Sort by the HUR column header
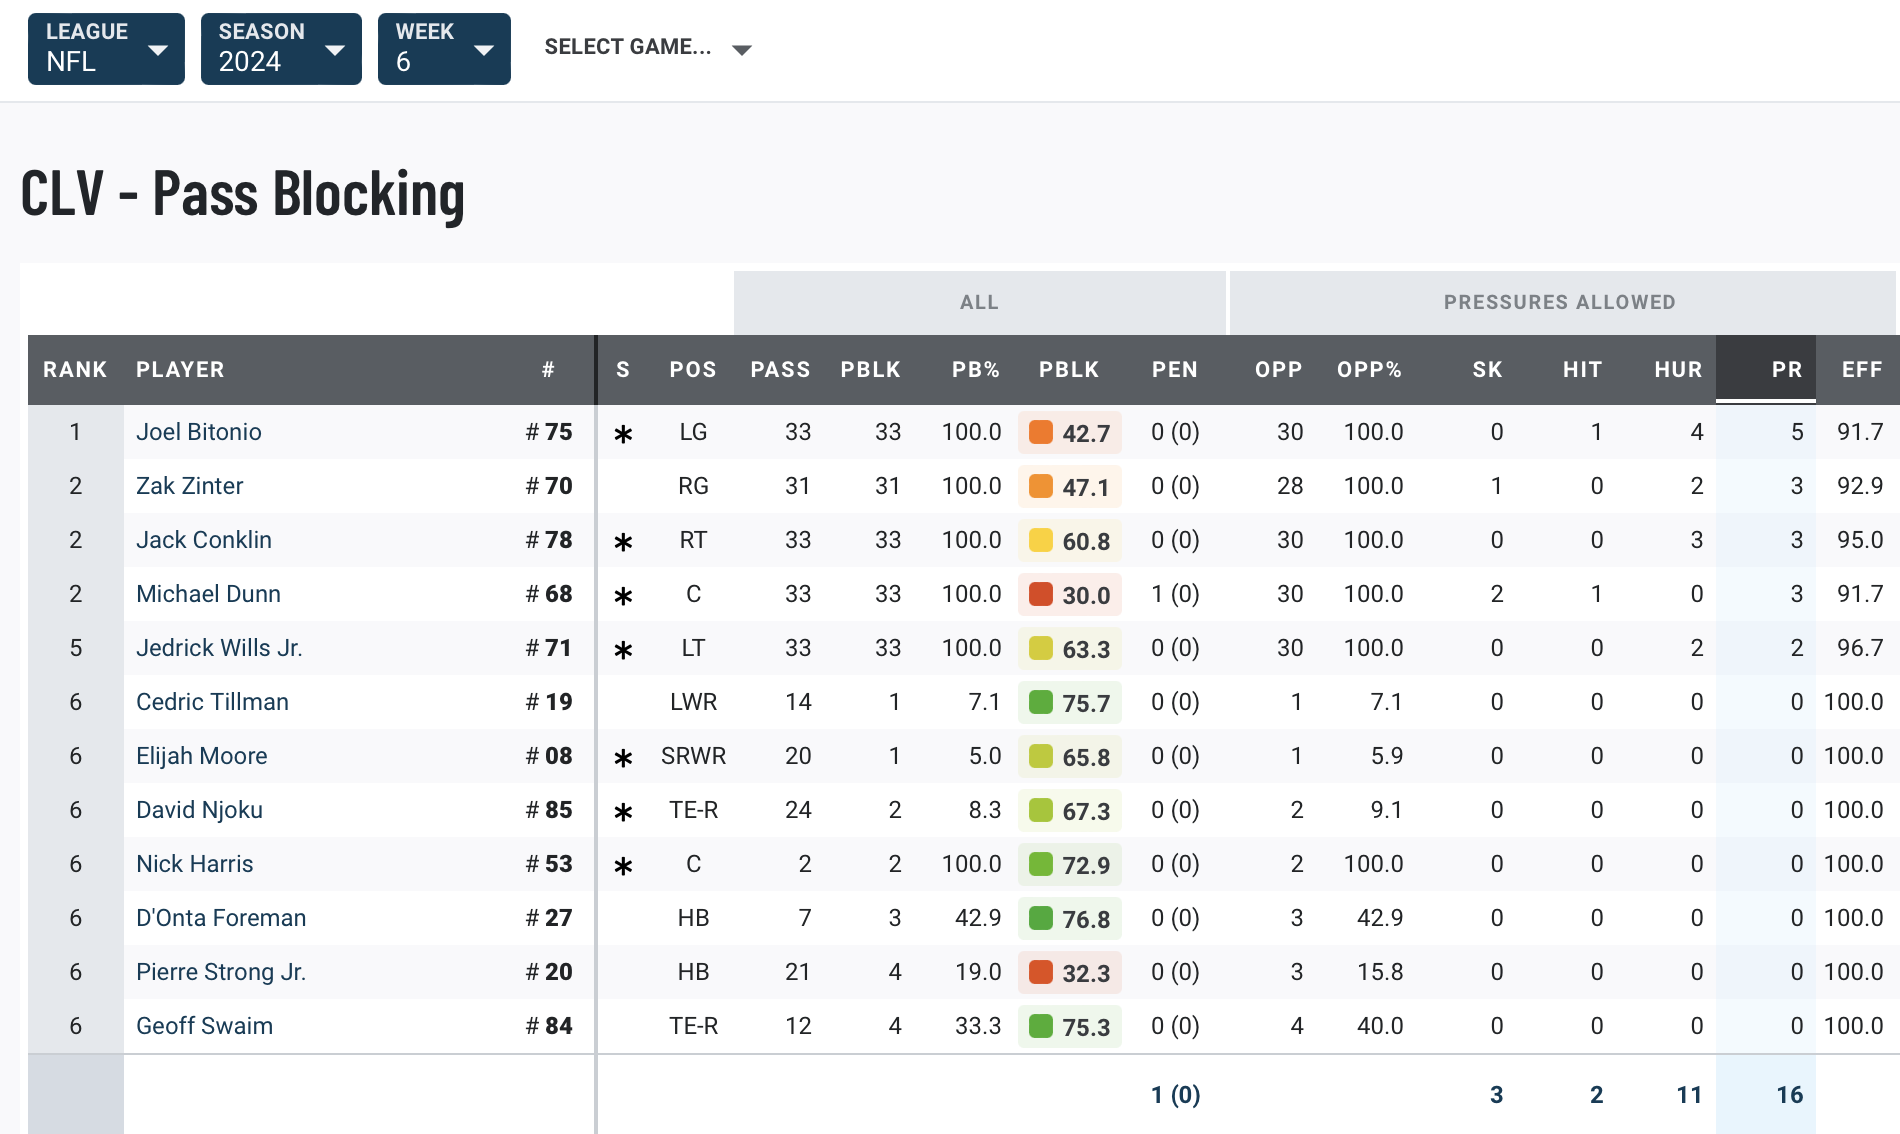This screenshot has width=1900, height=1134. tap(1677, 370)
